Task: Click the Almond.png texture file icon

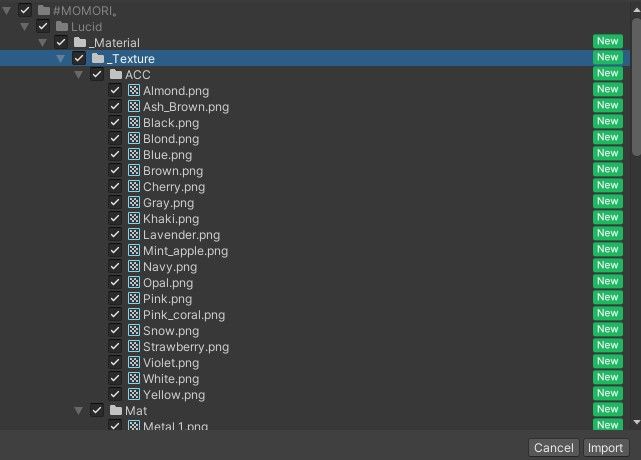Action: pyautogui.click(x=134, y=90)
